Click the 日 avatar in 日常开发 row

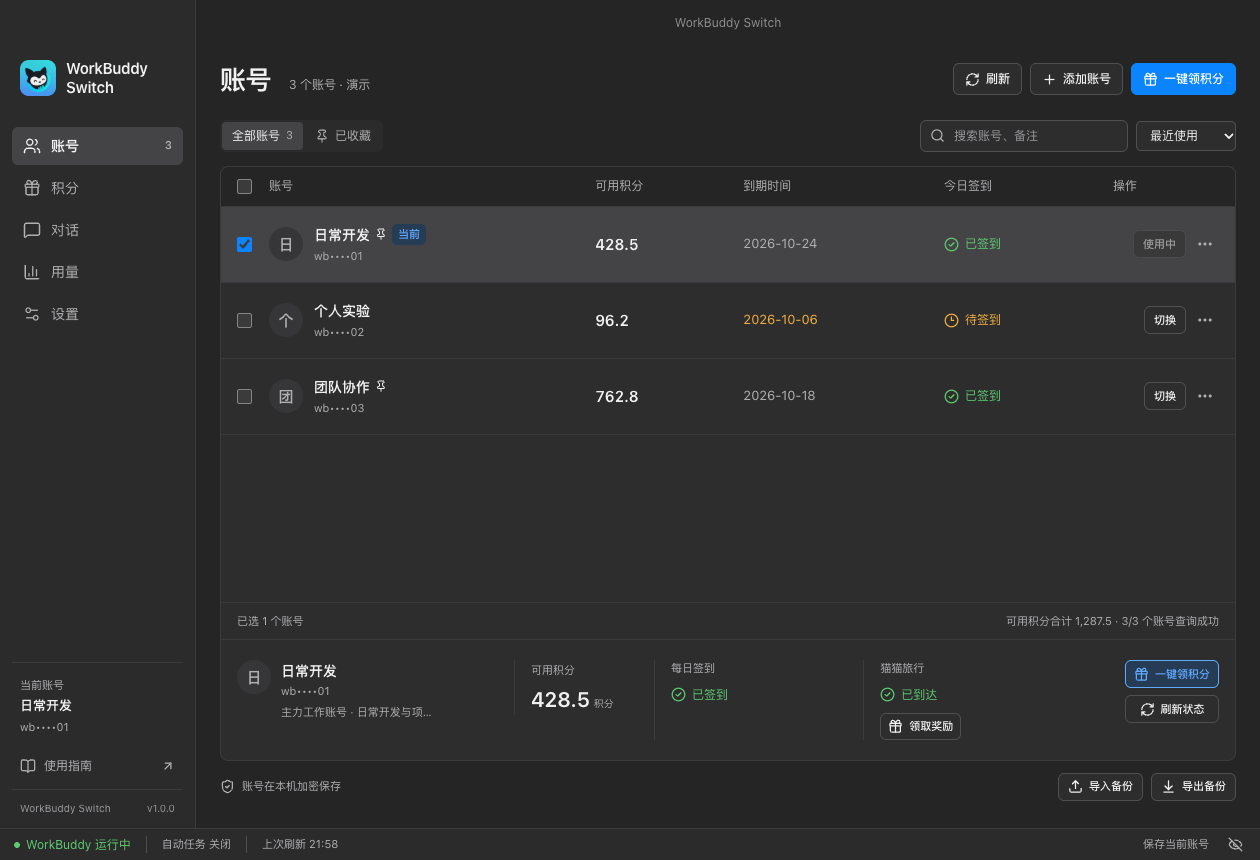pyautogui.click(x=286, y=244)
